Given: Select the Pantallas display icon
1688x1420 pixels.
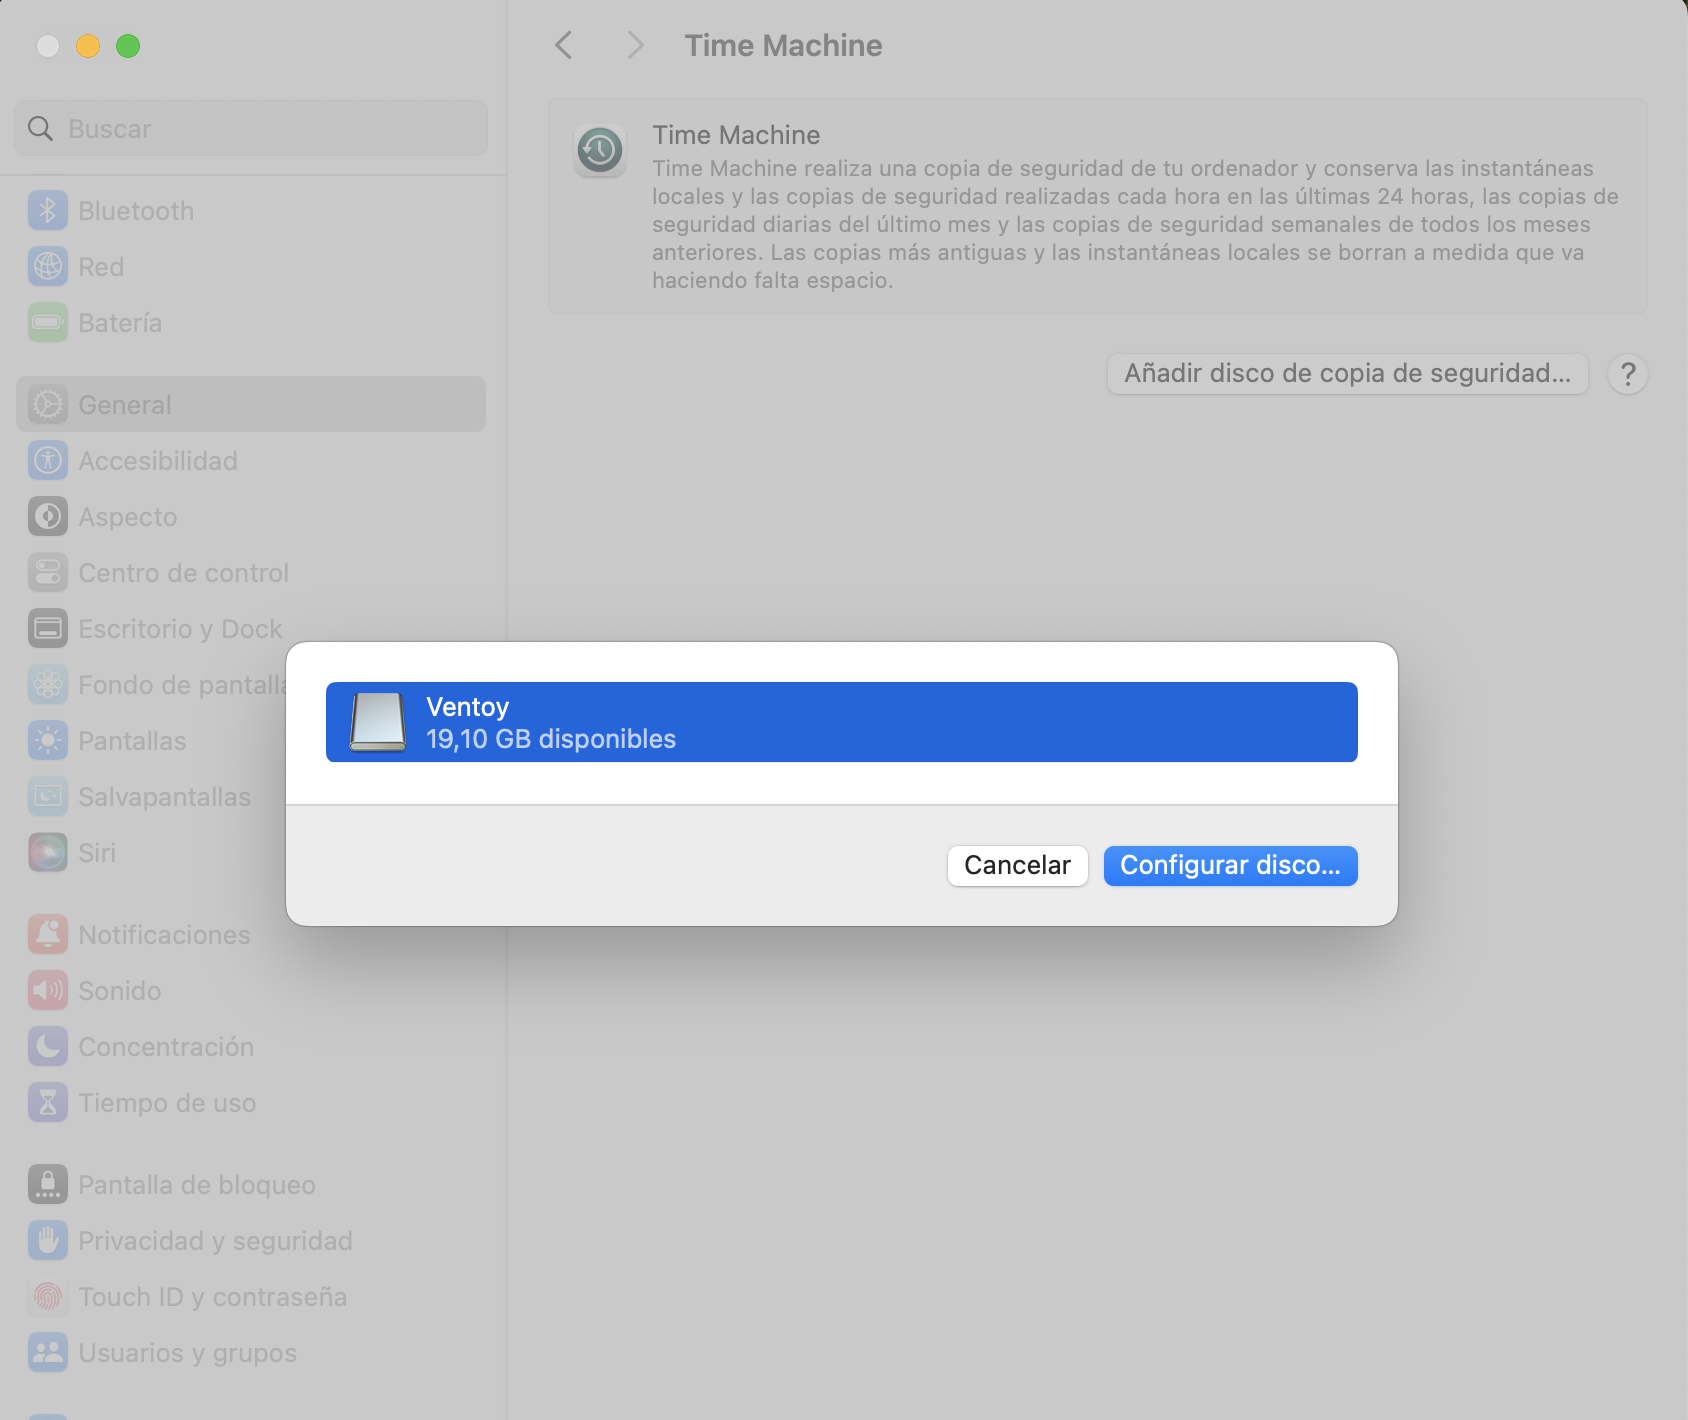Looking at the screenshot, I should tap(48, 741).
